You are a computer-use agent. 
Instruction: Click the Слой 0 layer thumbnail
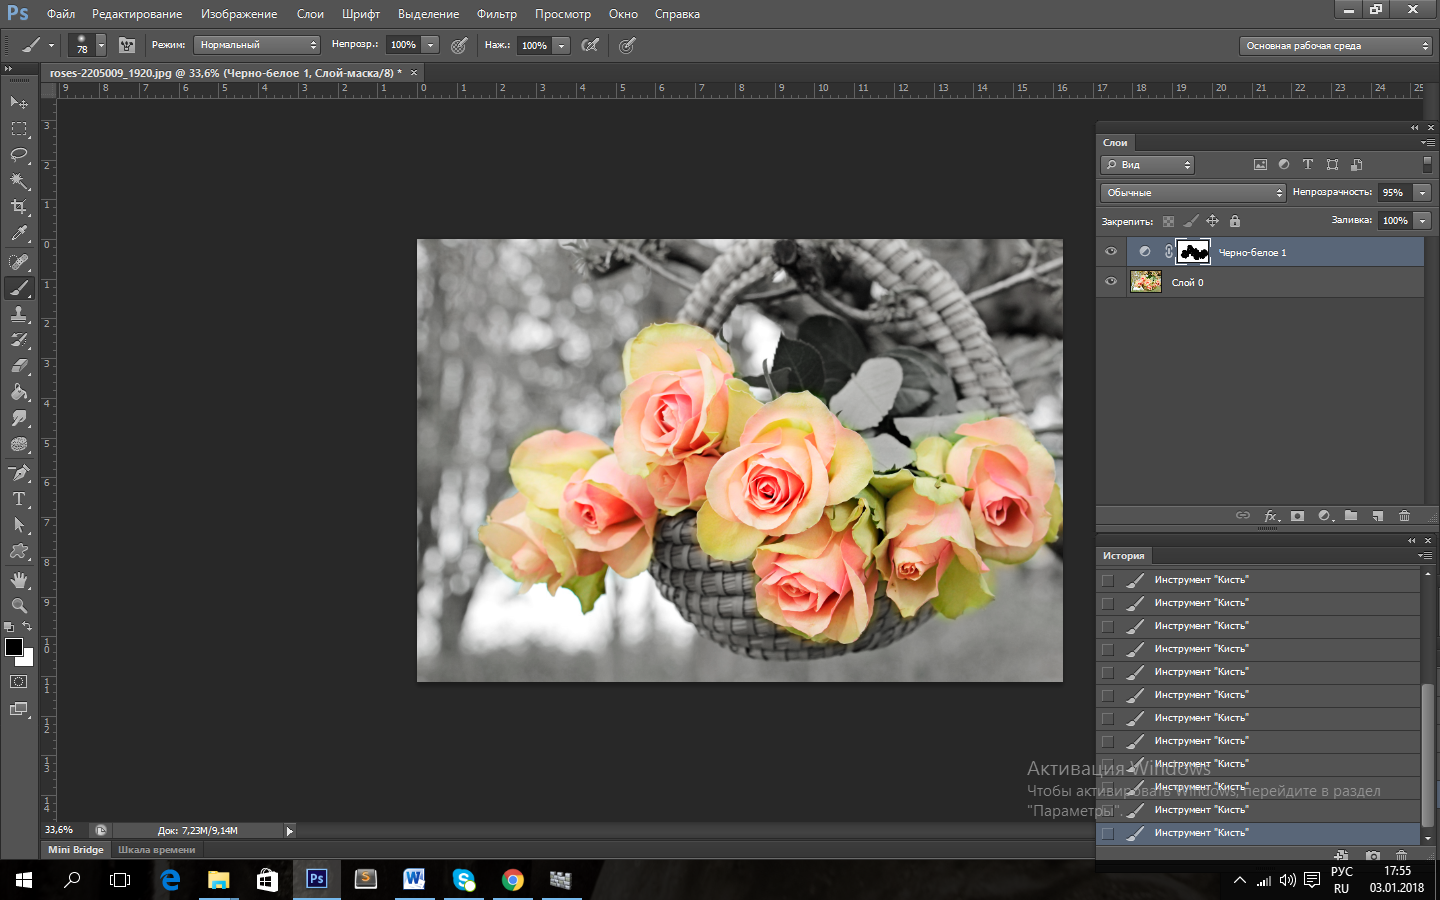1146,282
